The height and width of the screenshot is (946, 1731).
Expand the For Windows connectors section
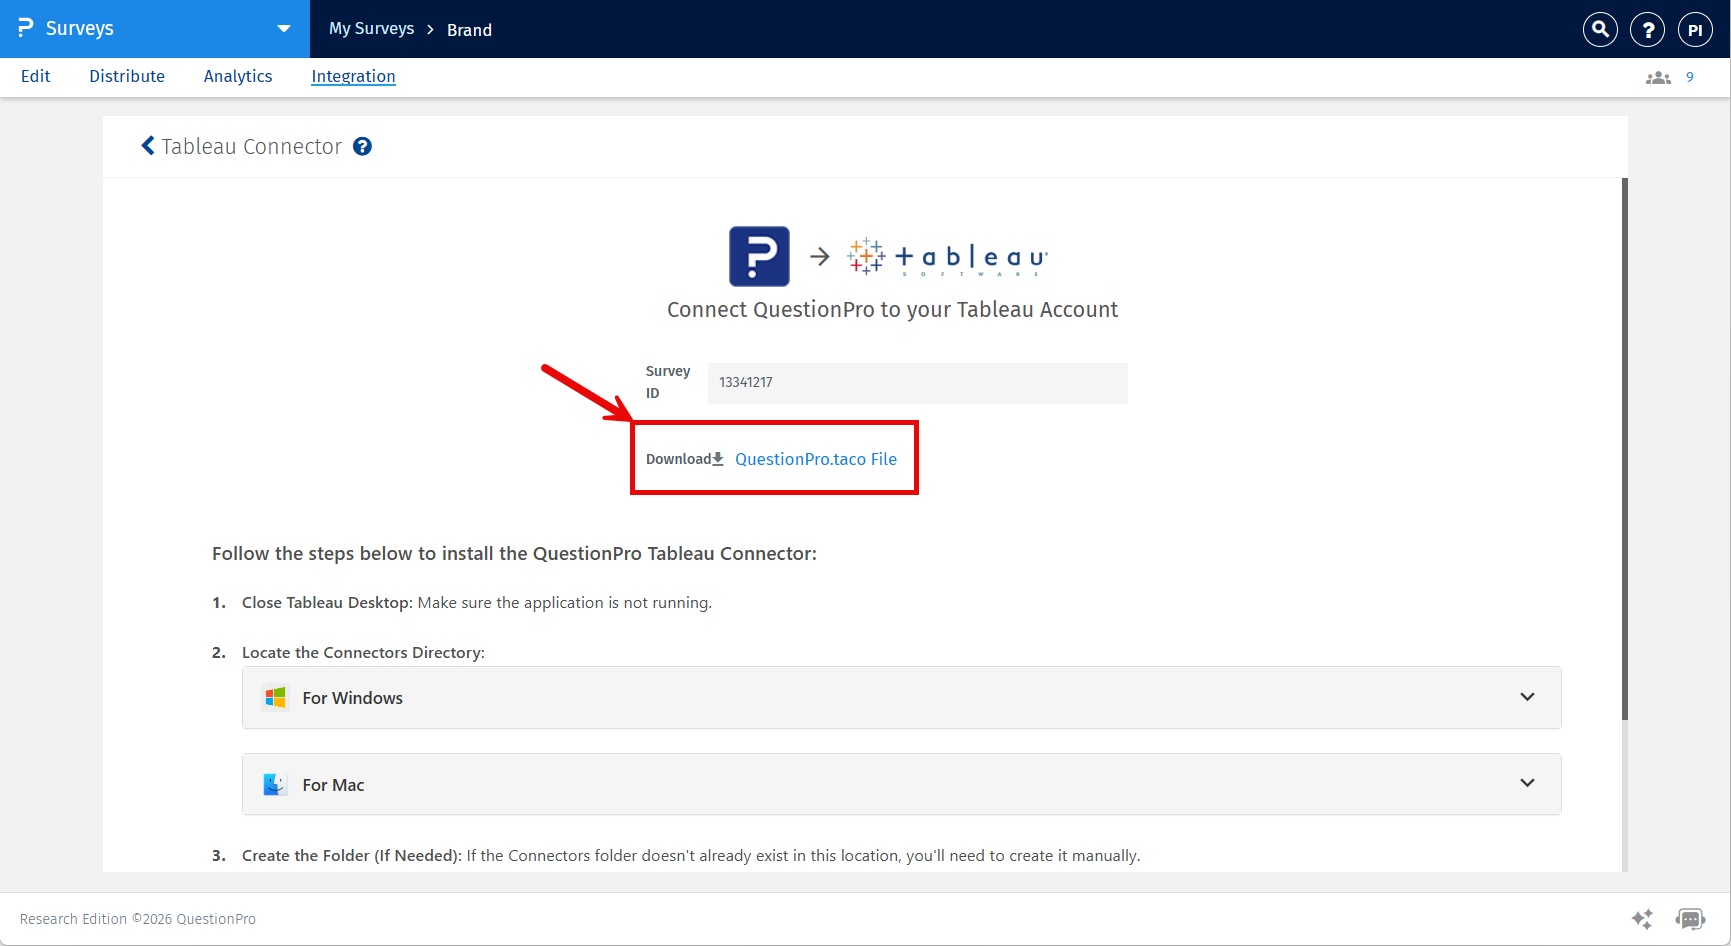[x=1527, y=697]
